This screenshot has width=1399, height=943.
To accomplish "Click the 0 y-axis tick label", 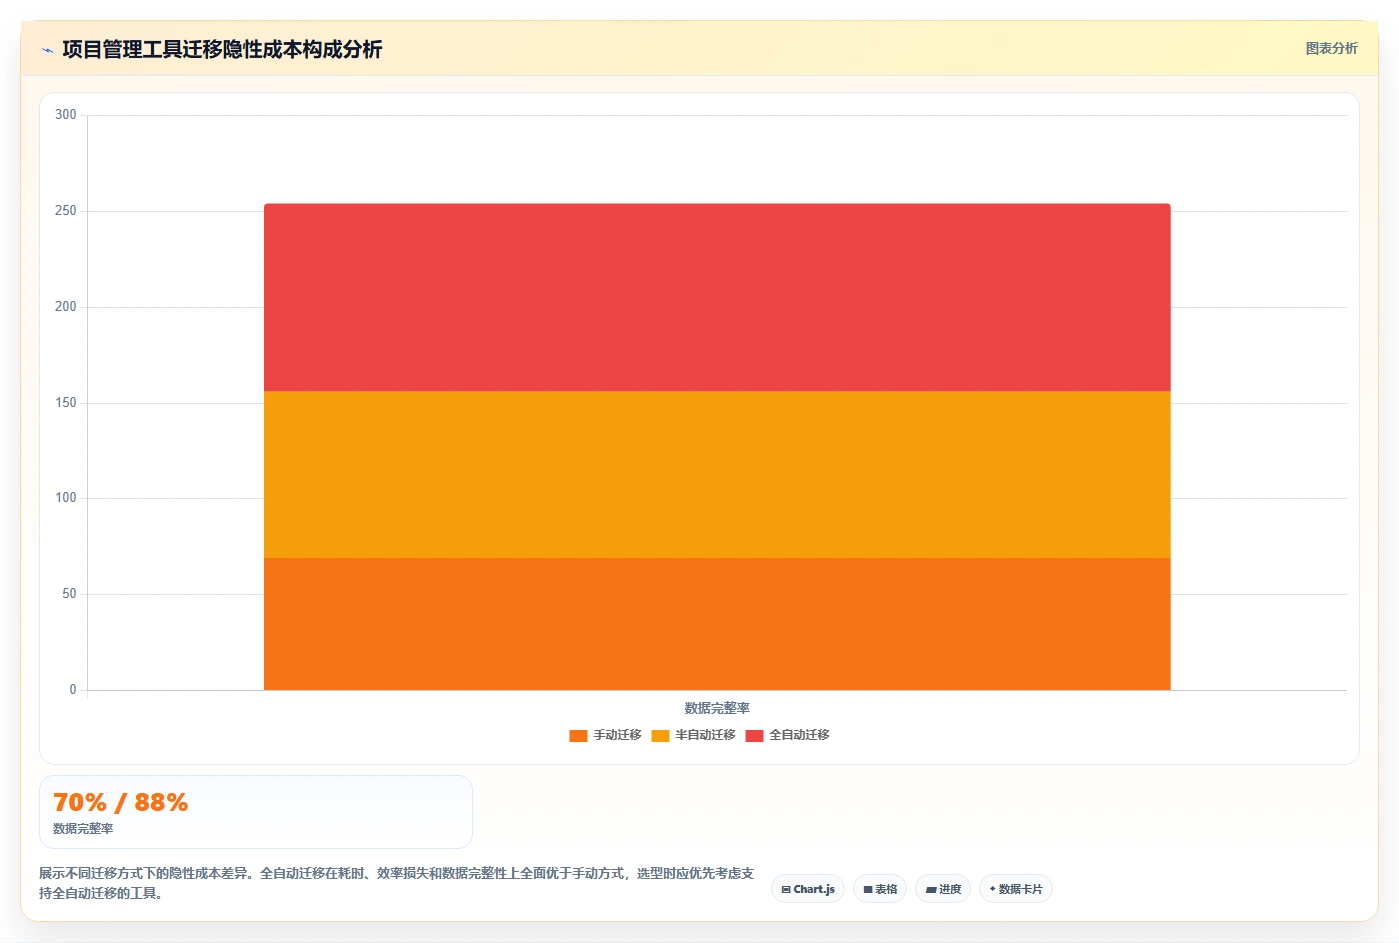I will click(73, 690).
